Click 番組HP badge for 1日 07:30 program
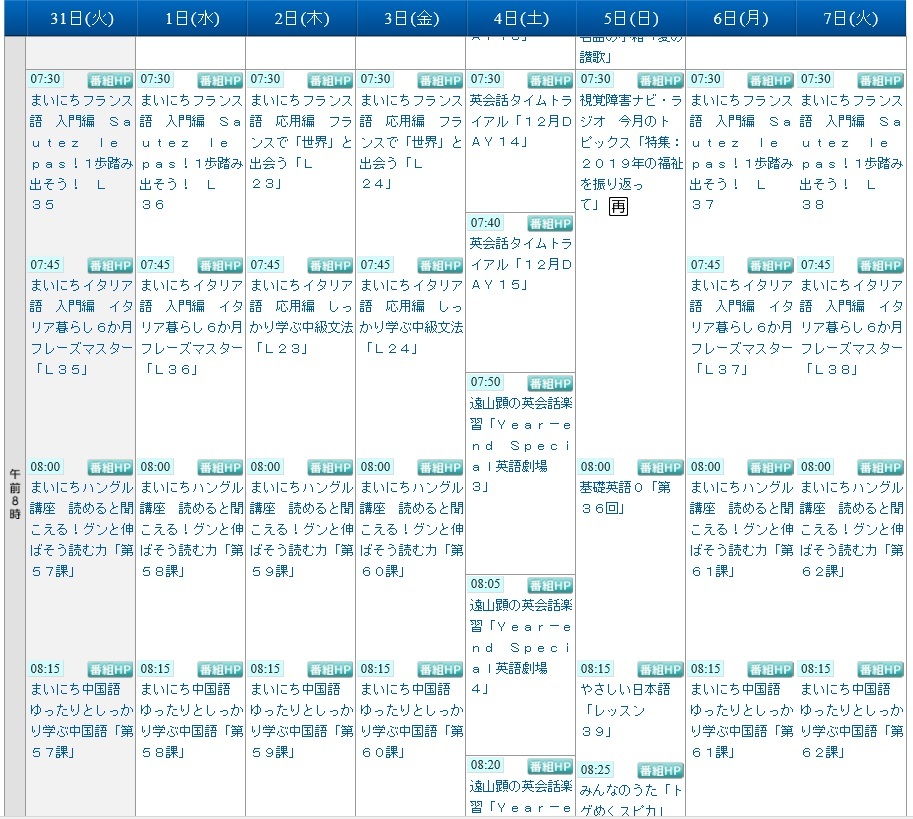Image resolution: width=913 pixels, height=819 pixels. pos(220,80)
